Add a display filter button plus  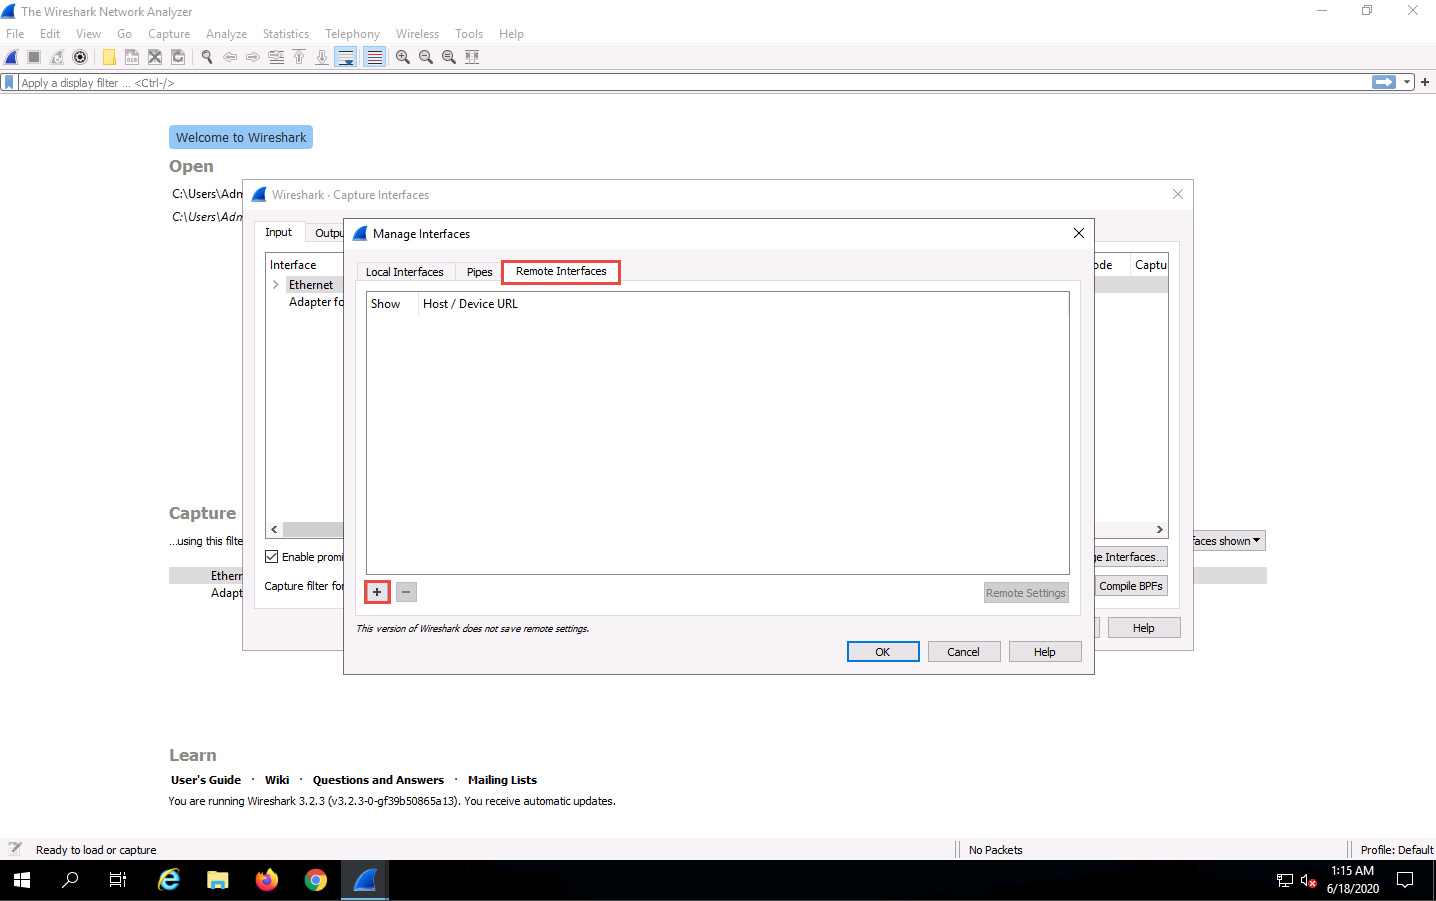[1425, 82]
